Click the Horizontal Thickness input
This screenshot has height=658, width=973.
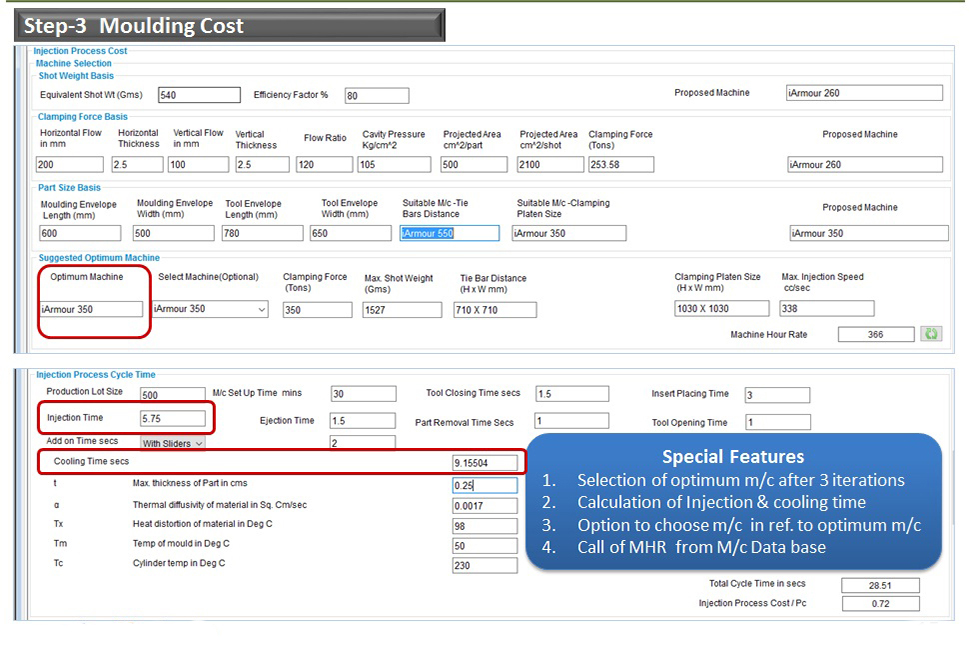click(137, 164)
